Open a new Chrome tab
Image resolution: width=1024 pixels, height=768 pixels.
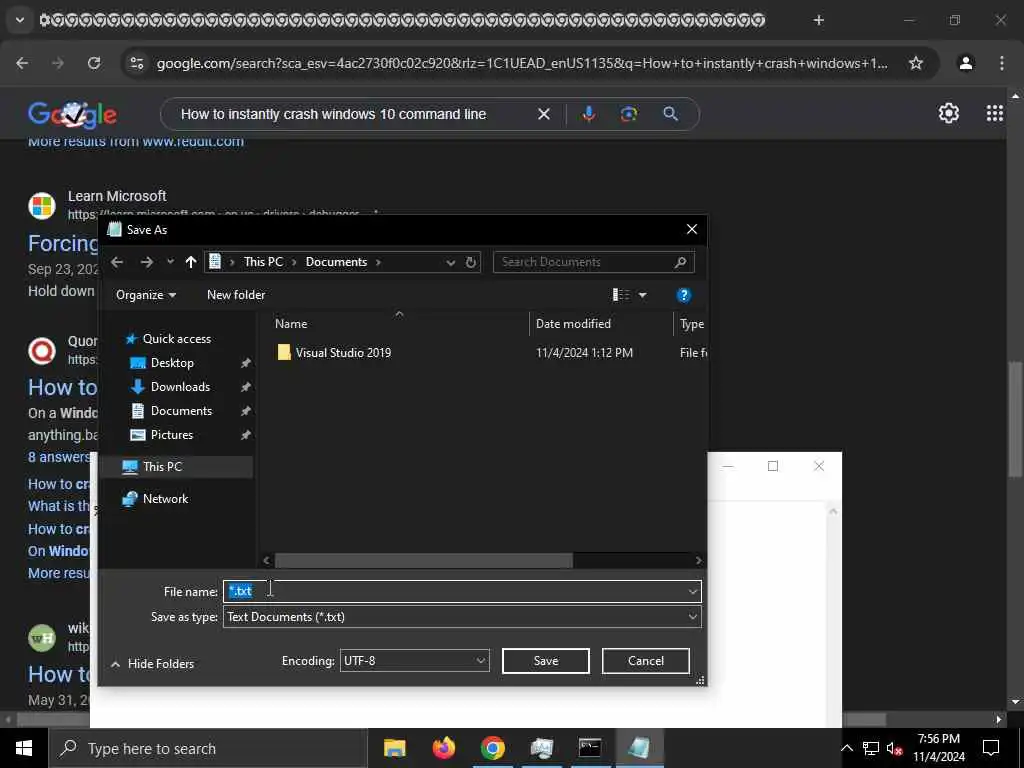point(818,20)
